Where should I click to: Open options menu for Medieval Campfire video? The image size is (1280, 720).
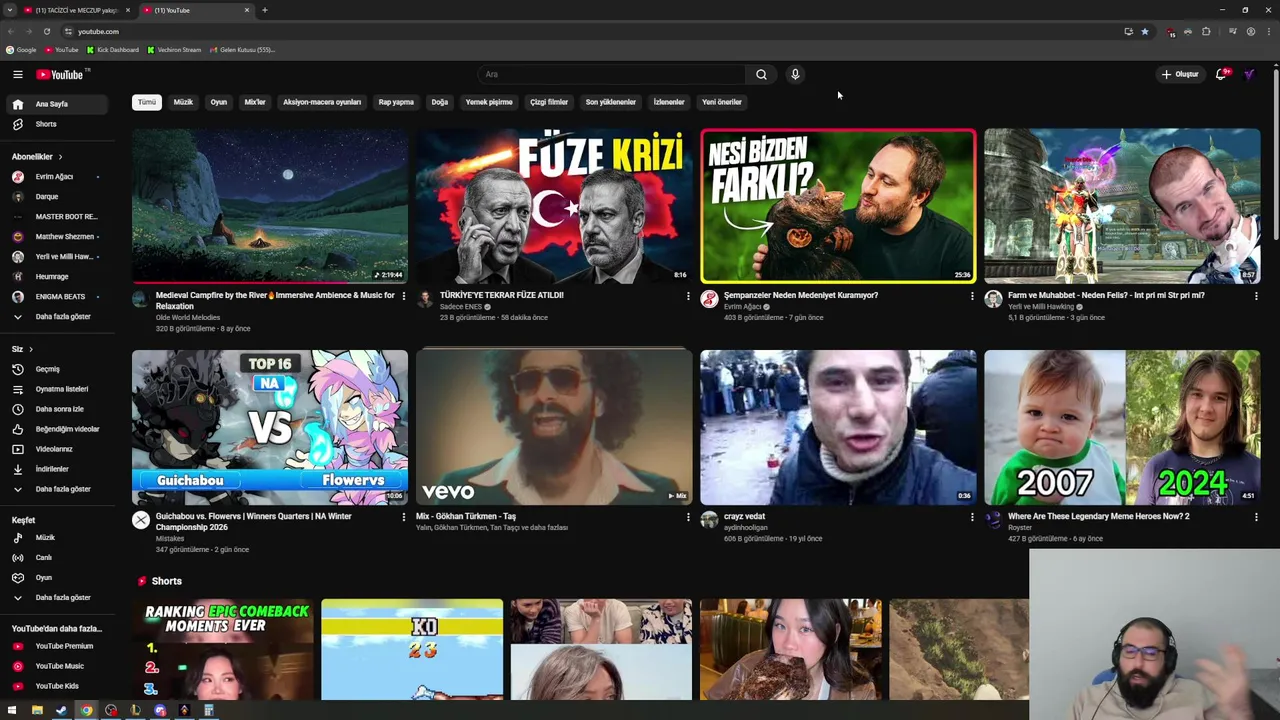coord(403,296)
